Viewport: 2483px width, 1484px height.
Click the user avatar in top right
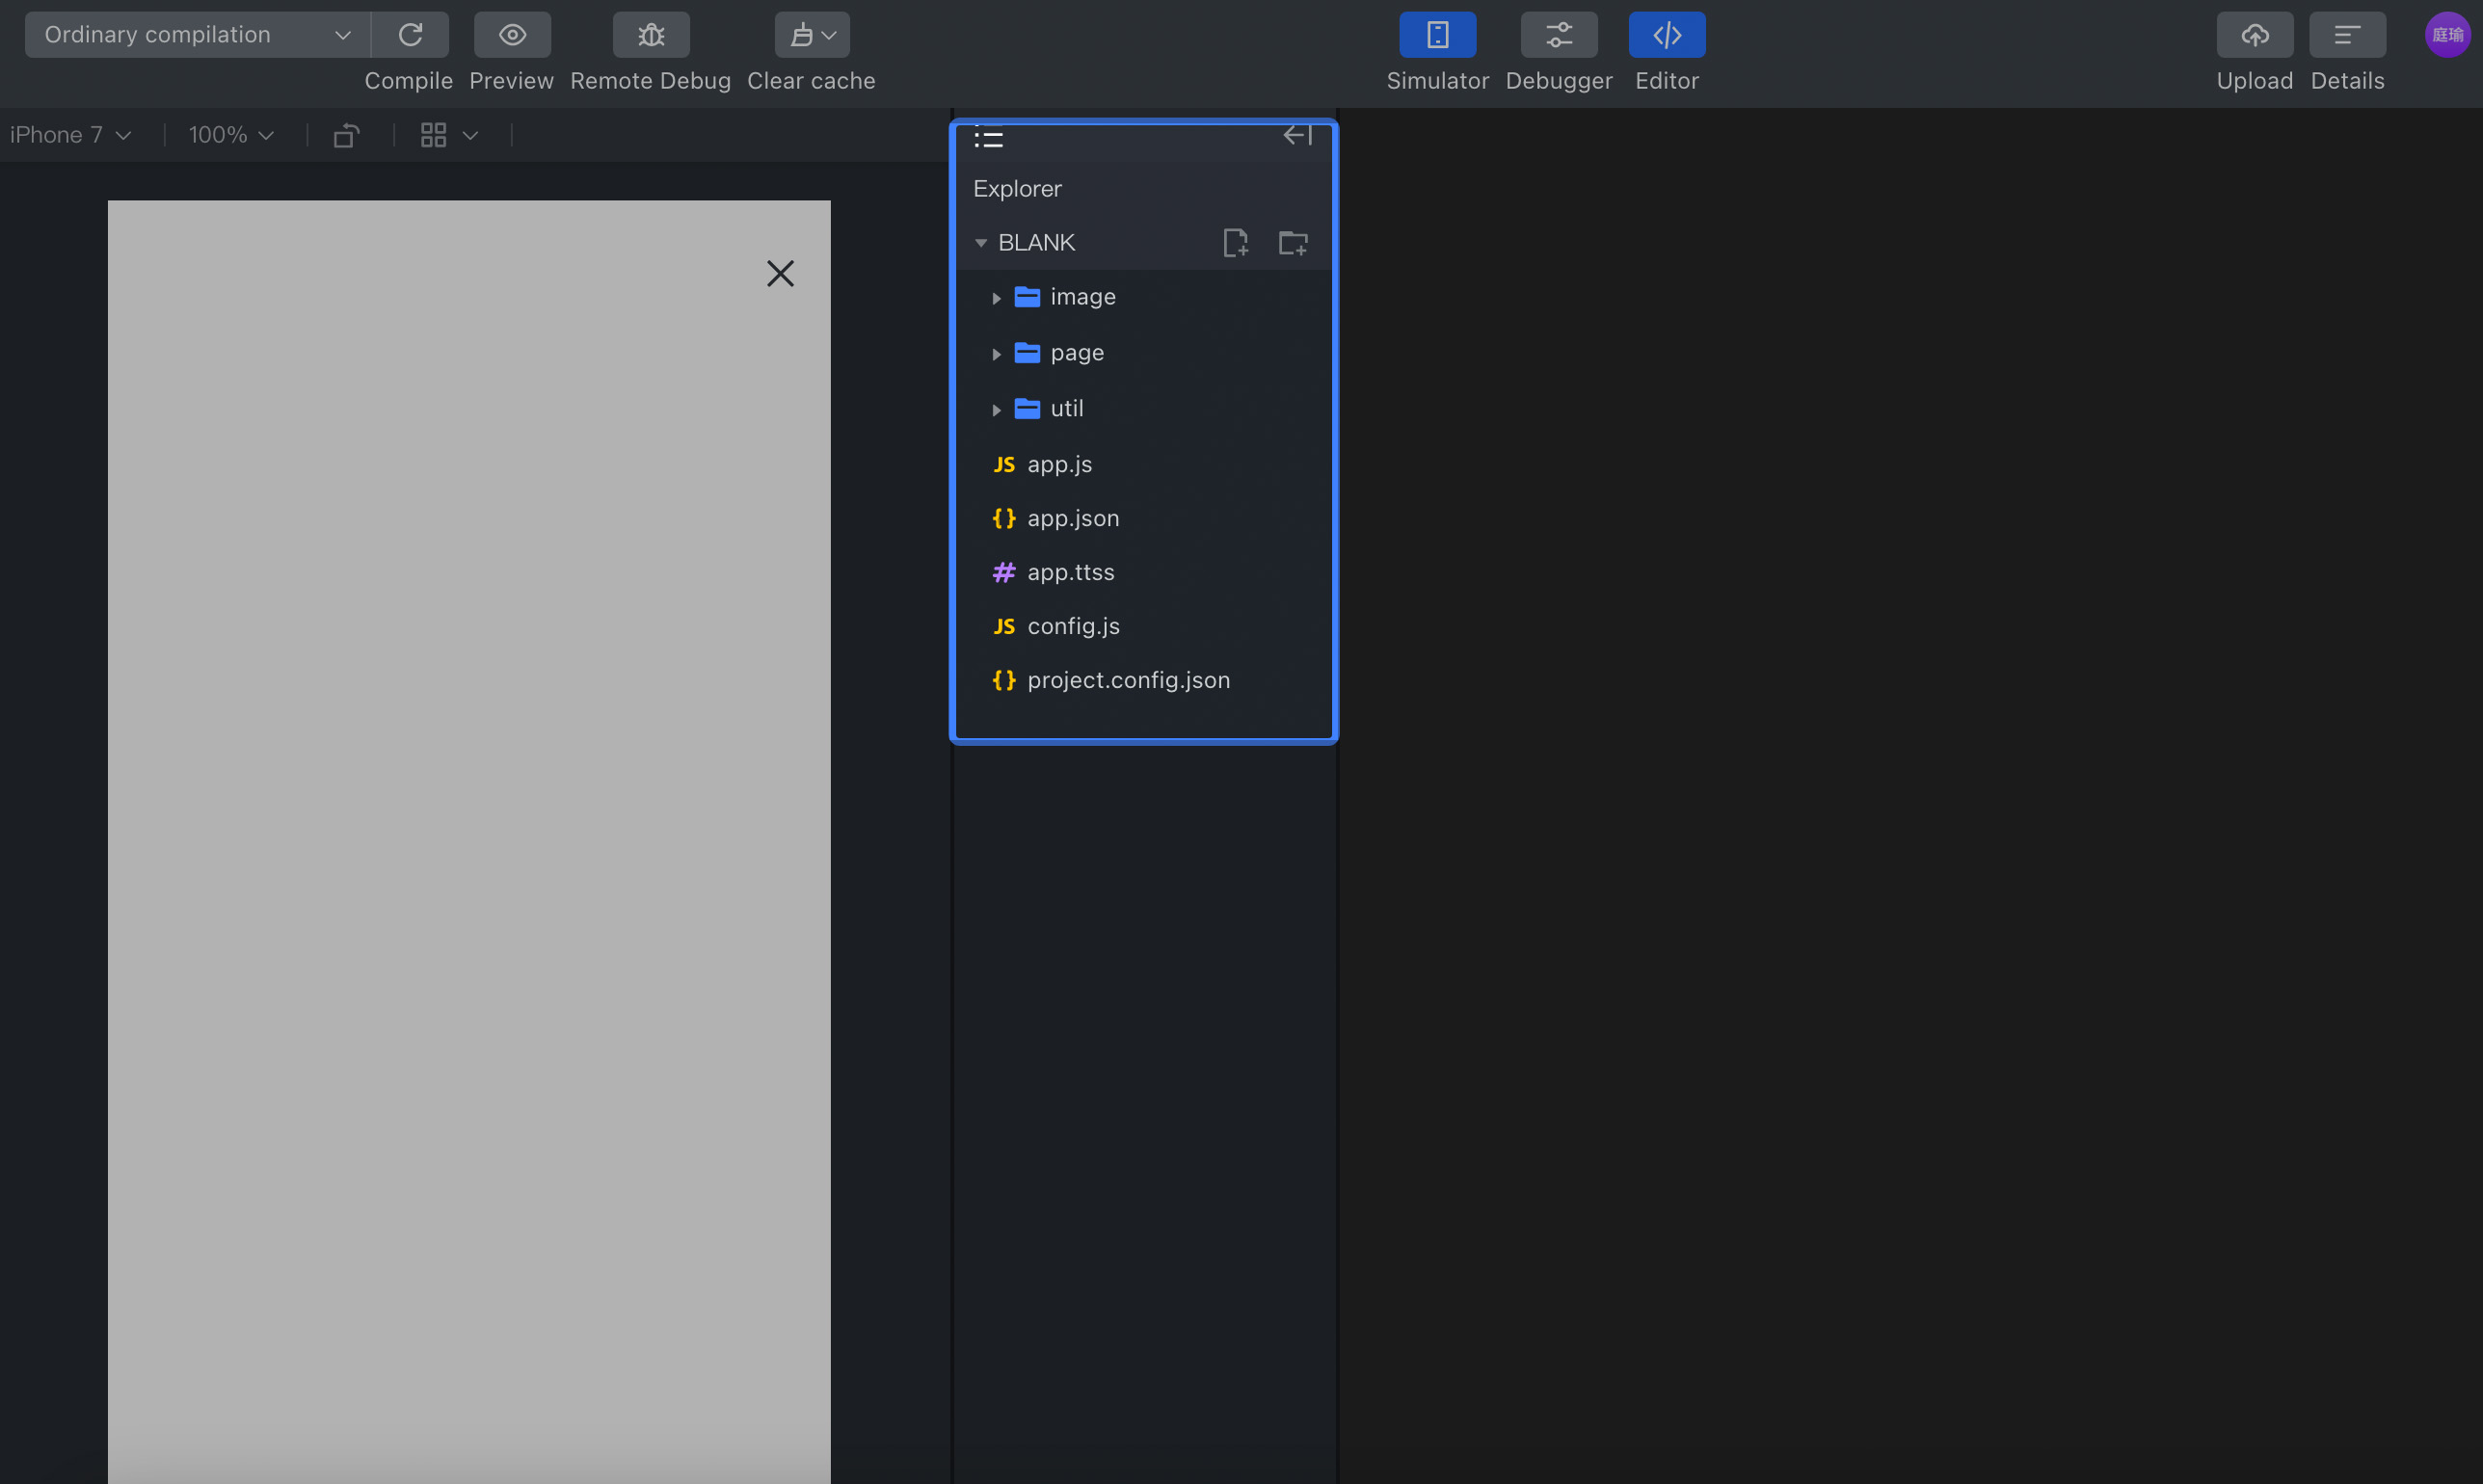click(2446, 35)
